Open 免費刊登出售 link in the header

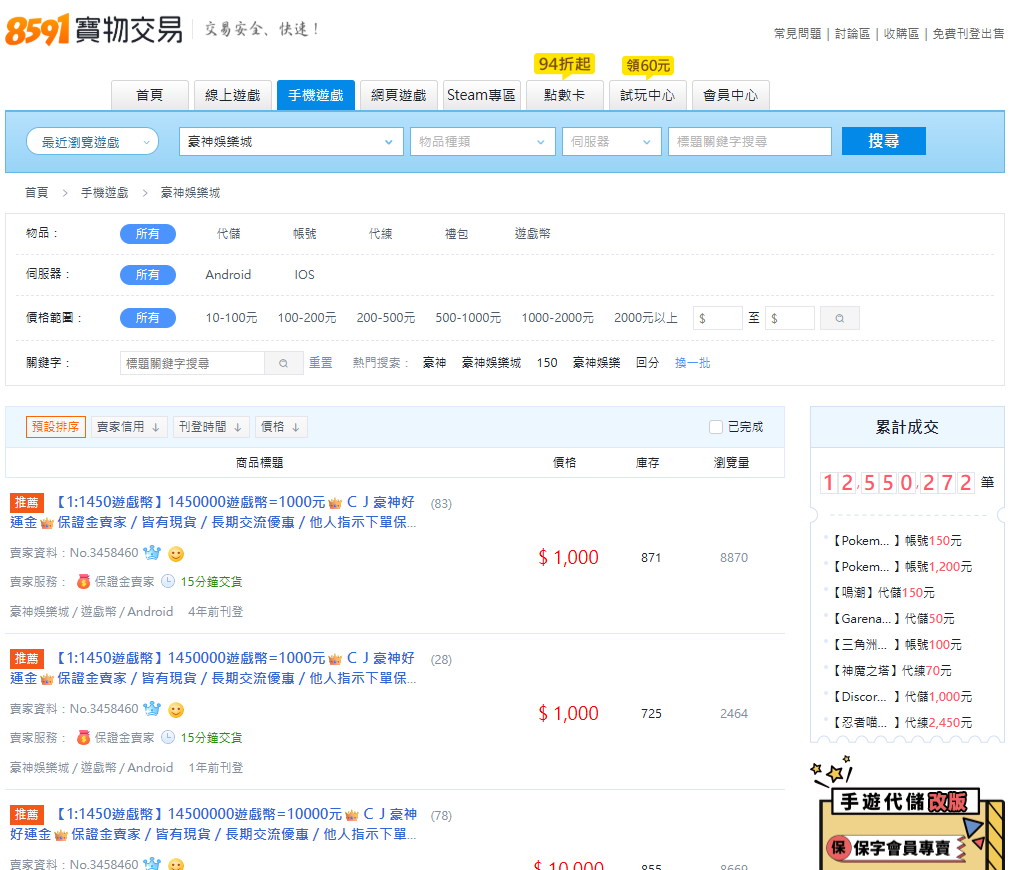pyautogui.click(x=968, y=34)
